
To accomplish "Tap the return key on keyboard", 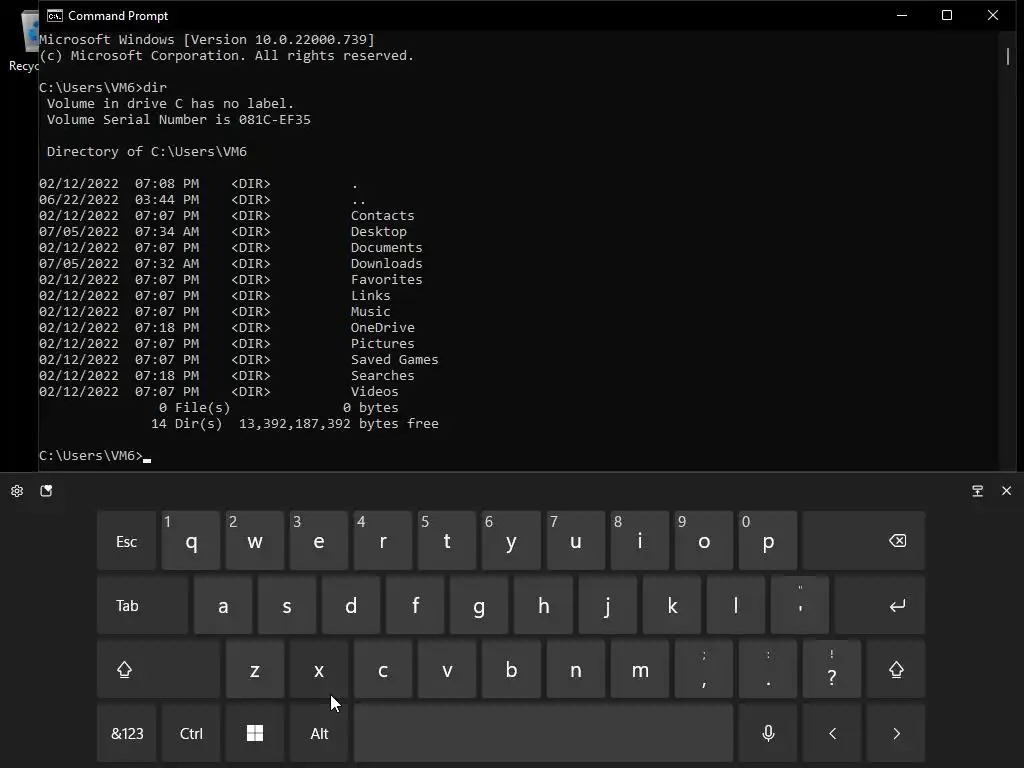I will 880,605.
